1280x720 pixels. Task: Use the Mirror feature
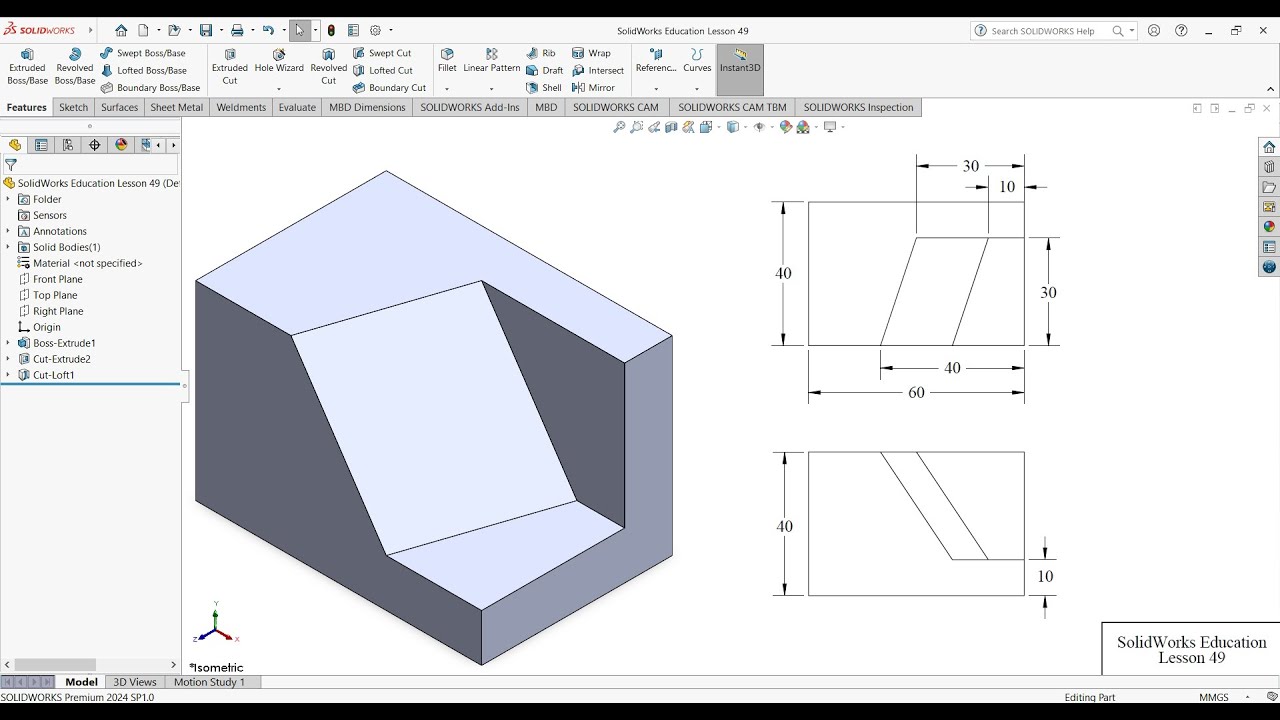594,87
